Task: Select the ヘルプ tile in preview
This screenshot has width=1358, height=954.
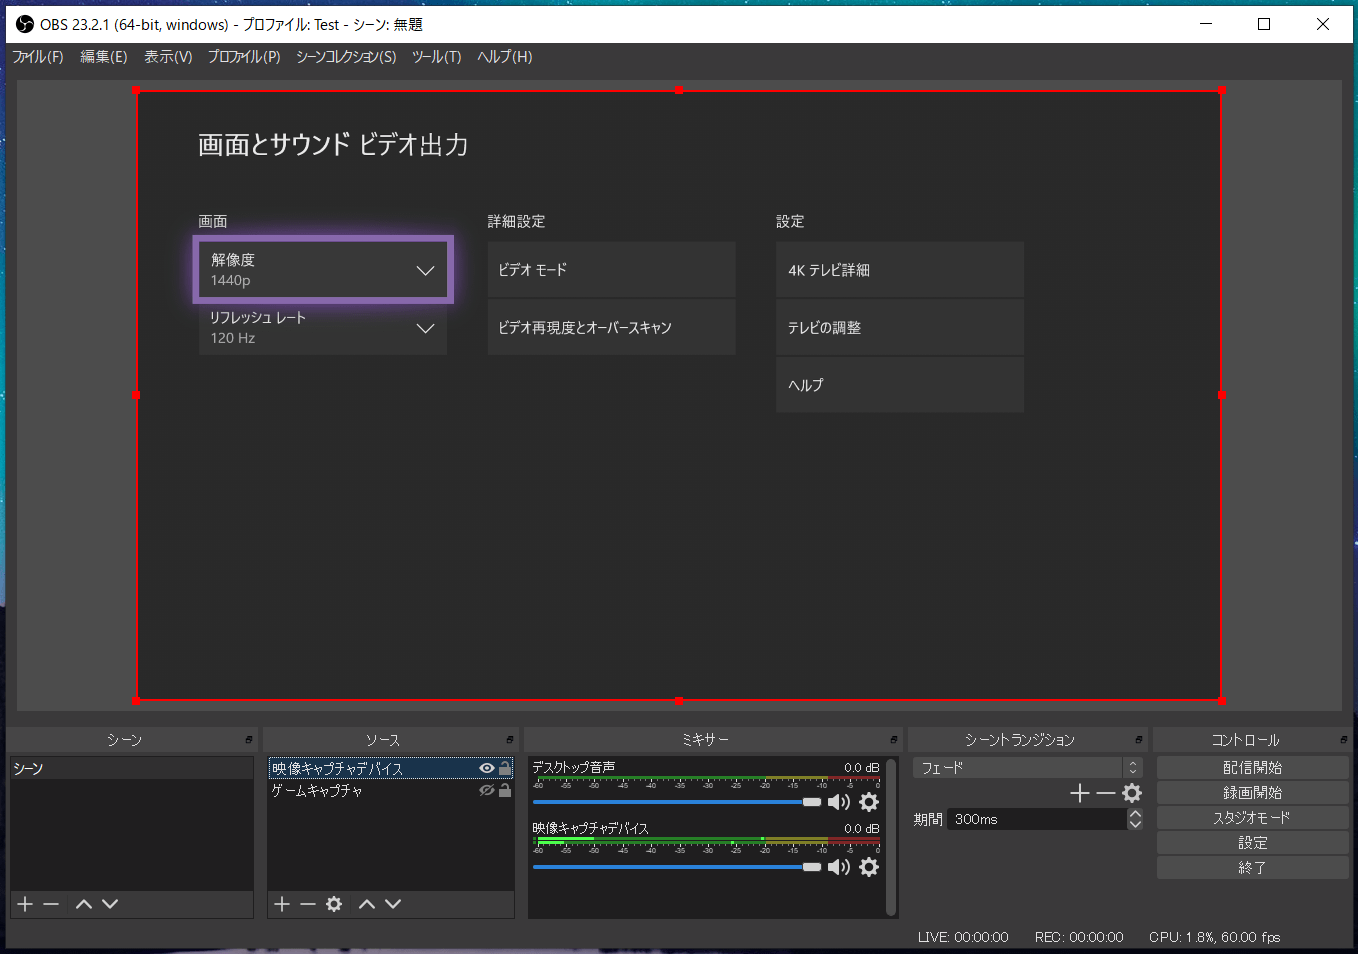Action: click(900, 385)
